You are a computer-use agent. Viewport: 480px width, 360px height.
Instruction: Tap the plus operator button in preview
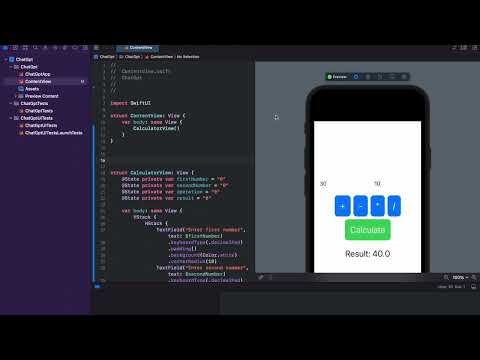342,206
